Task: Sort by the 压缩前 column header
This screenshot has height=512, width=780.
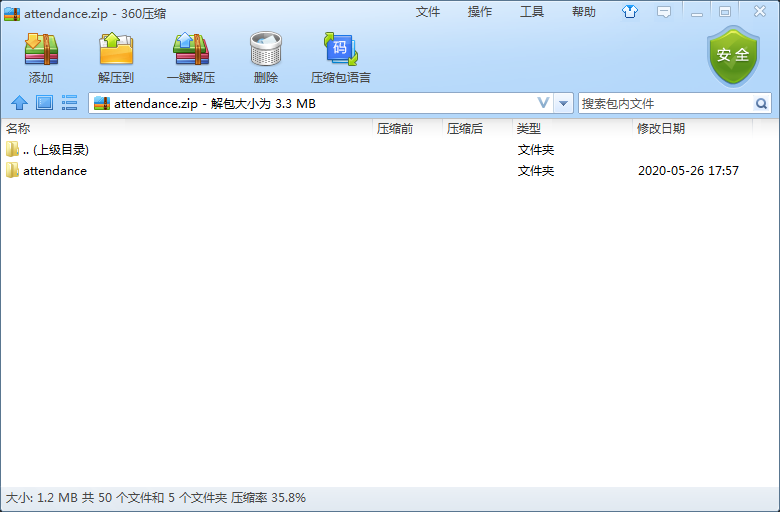Action: coord(407,129)
